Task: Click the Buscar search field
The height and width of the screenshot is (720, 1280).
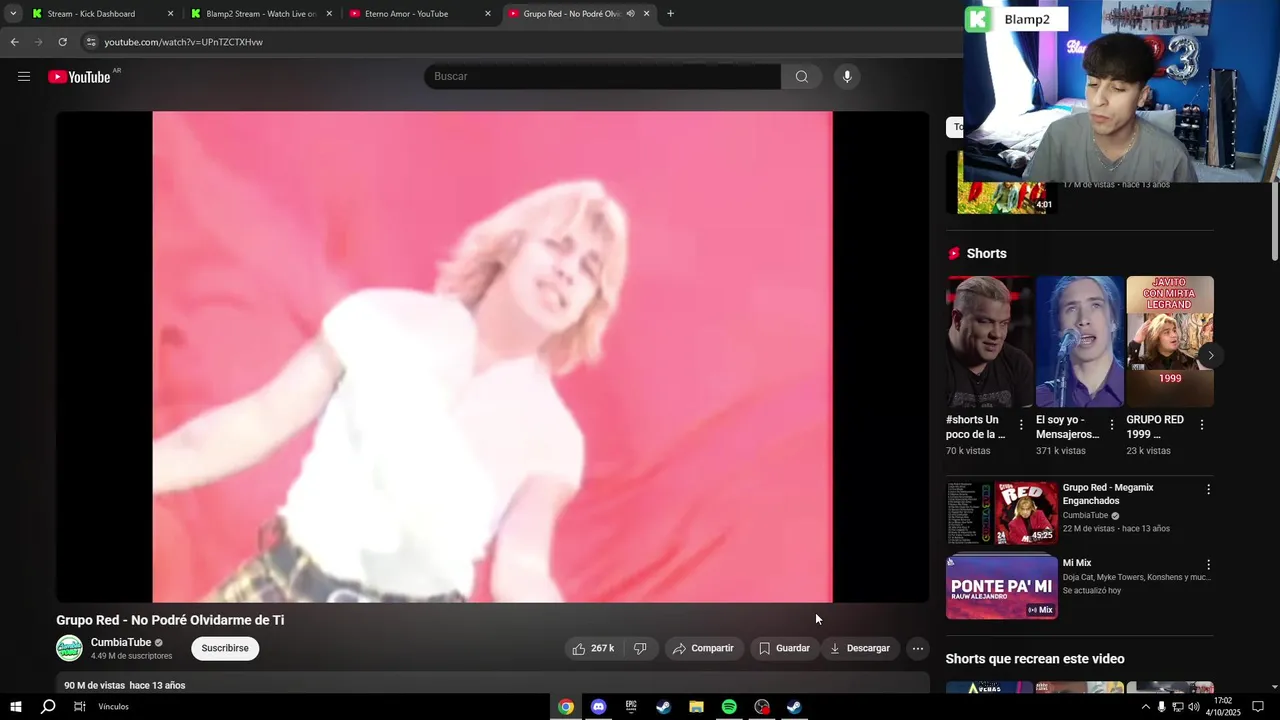Action: [602, 76]
